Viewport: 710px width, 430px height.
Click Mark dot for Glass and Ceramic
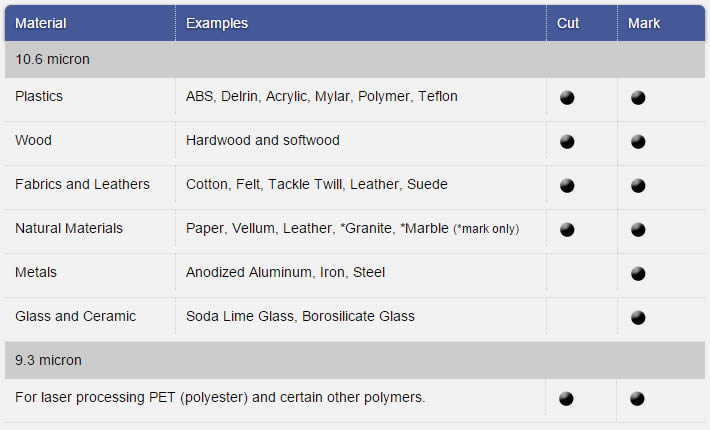(638, 317)
